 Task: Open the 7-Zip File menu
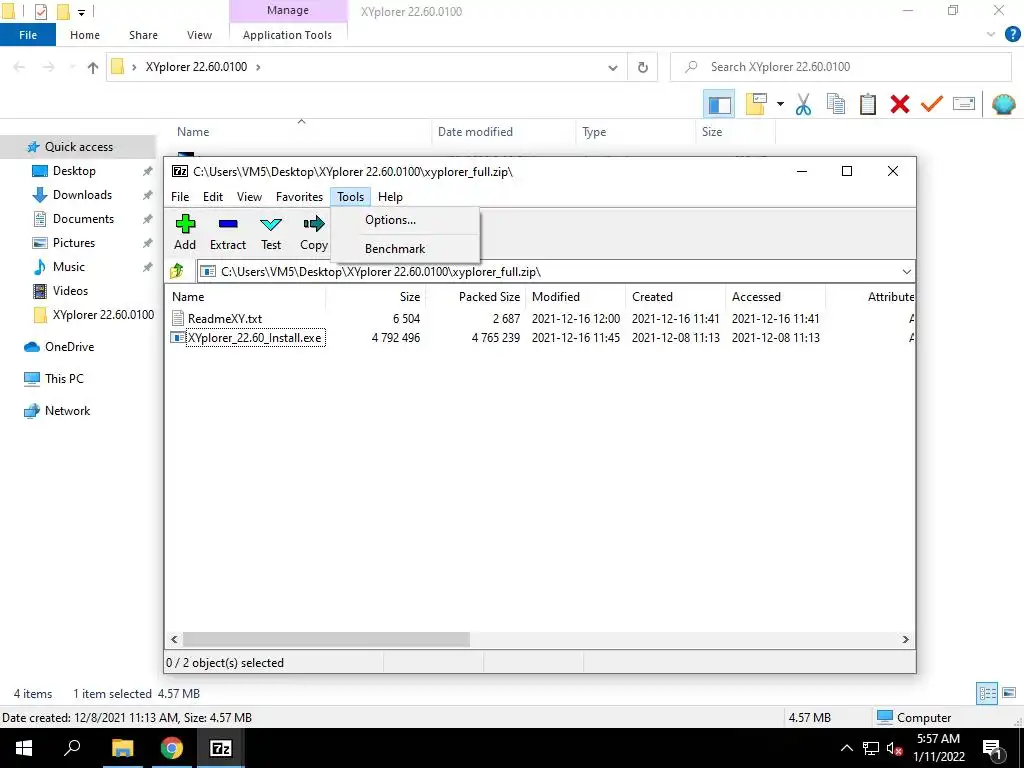point(180,197)
